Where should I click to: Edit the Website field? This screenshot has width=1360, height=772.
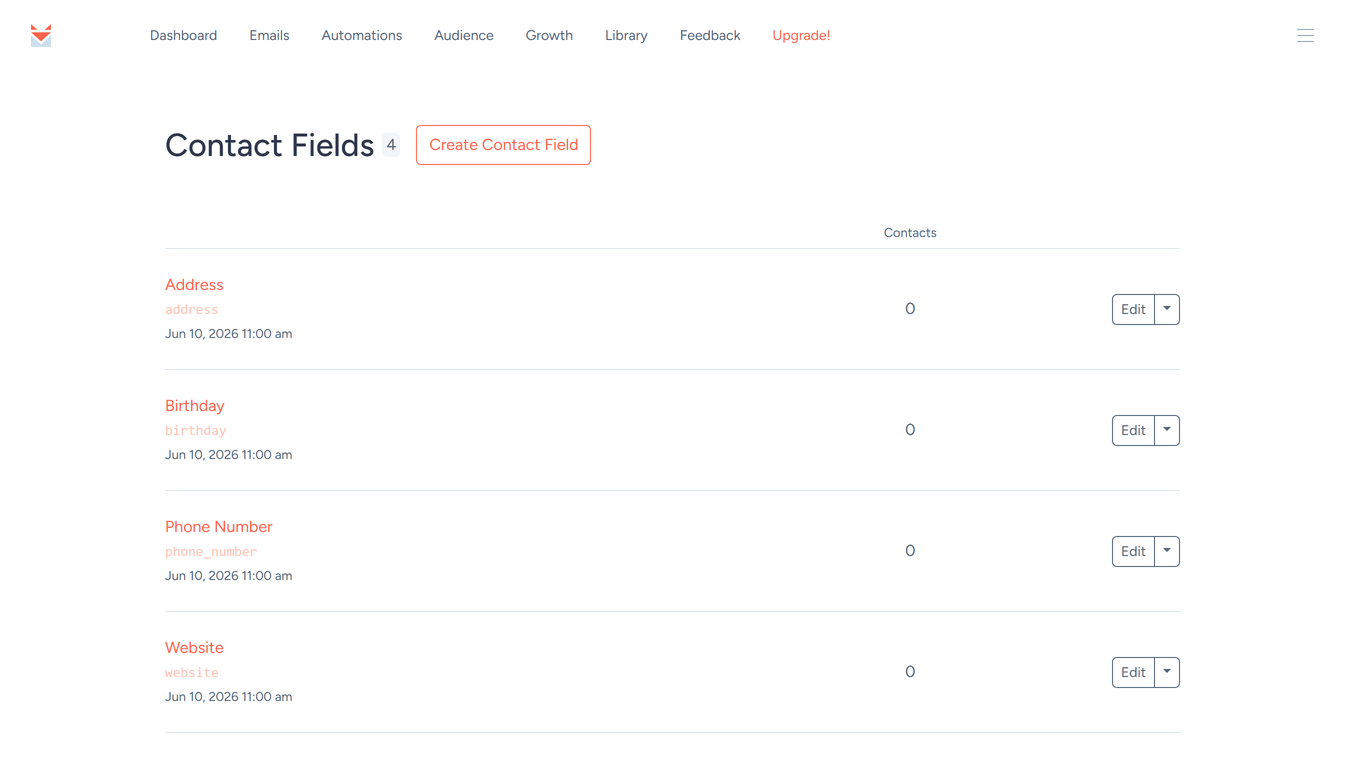pyautogui.click(x=1133, y=673)
